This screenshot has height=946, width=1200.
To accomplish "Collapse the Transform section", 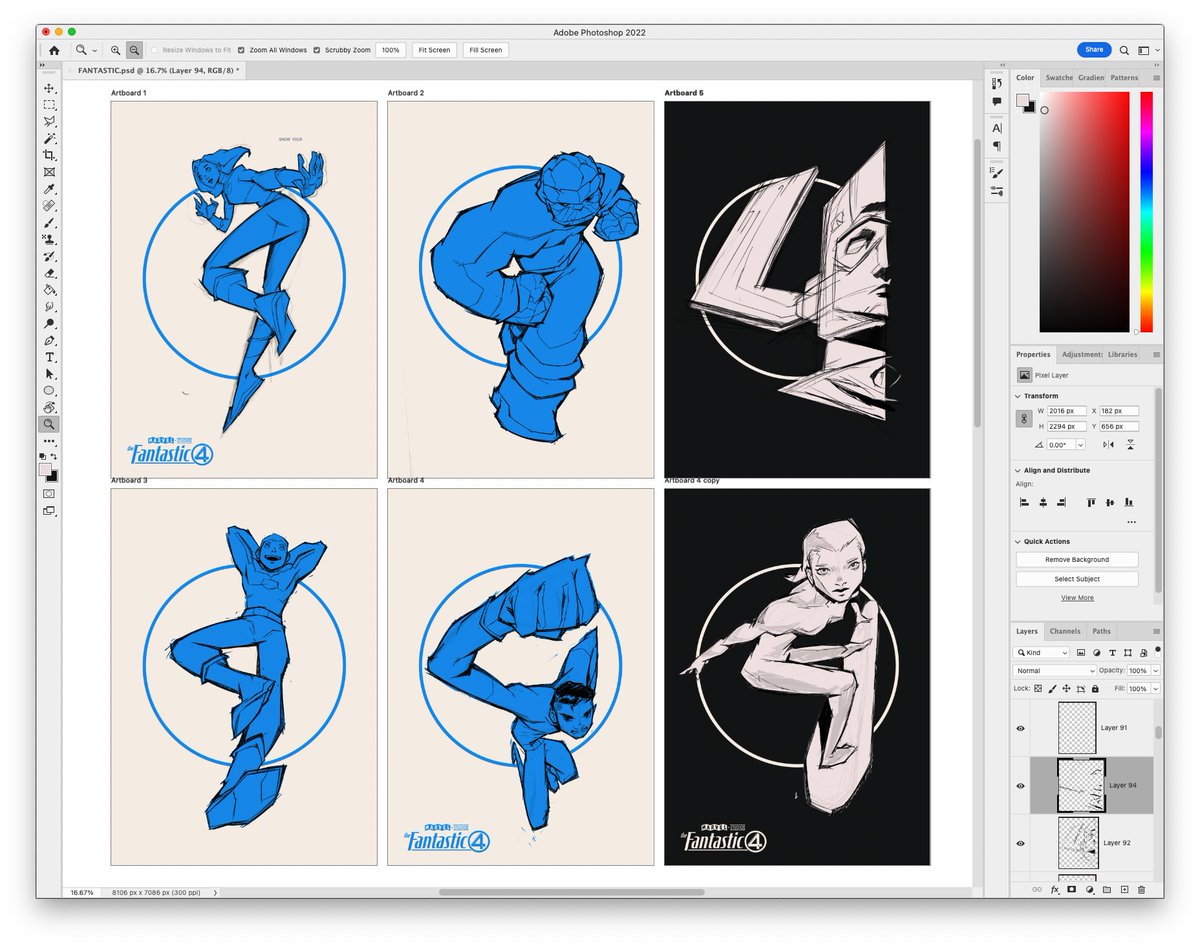I will point(1018,396).
